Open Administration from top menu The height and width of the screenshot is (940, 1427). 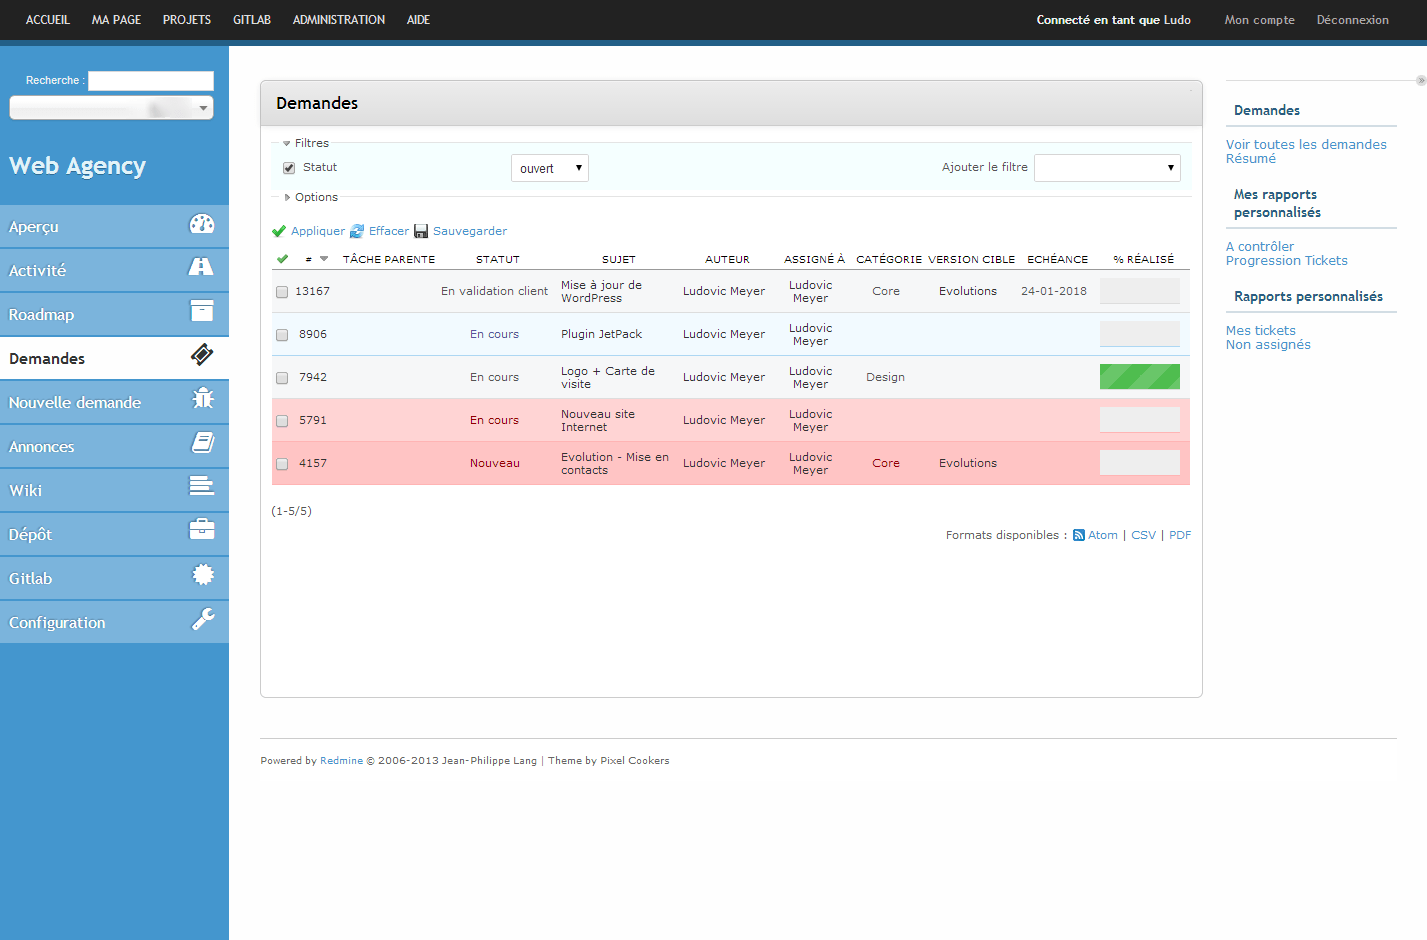339,20
